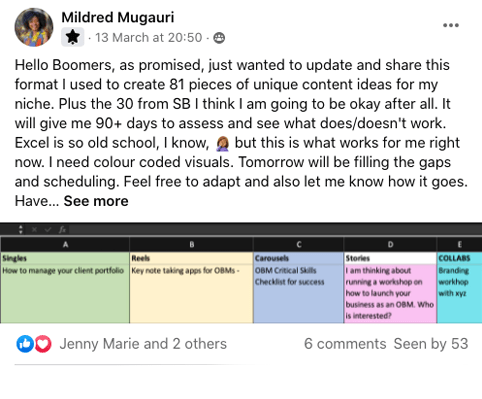Image resolution: width=482 pixels, height=399 pixels.
Task: Click the formula bar fx icon
Action: (62, 229)
